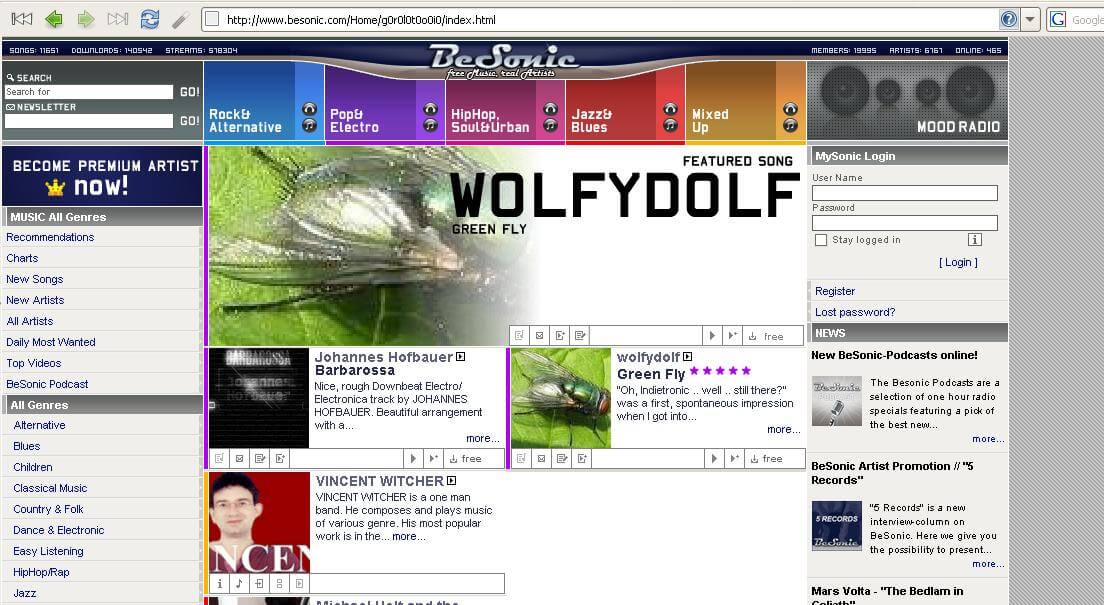Open BeSonic Podcast in the music menu

[x=47, y=385]
